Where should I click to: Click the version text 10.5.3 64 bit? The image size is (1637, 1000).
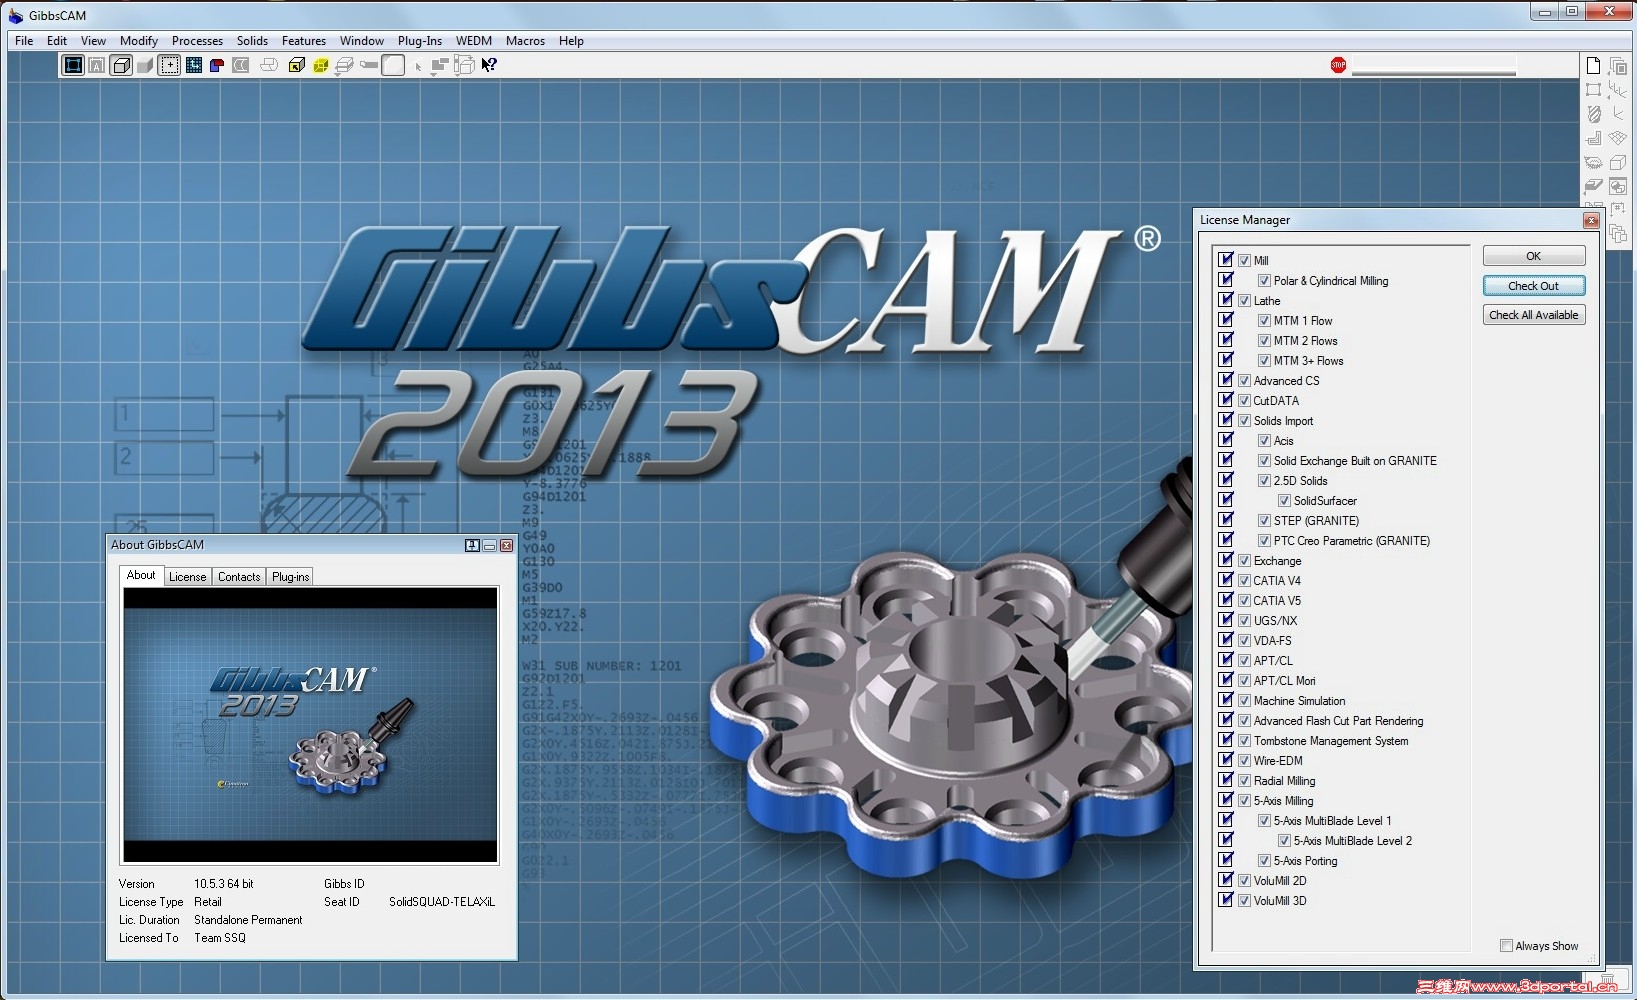coord(224,884)
